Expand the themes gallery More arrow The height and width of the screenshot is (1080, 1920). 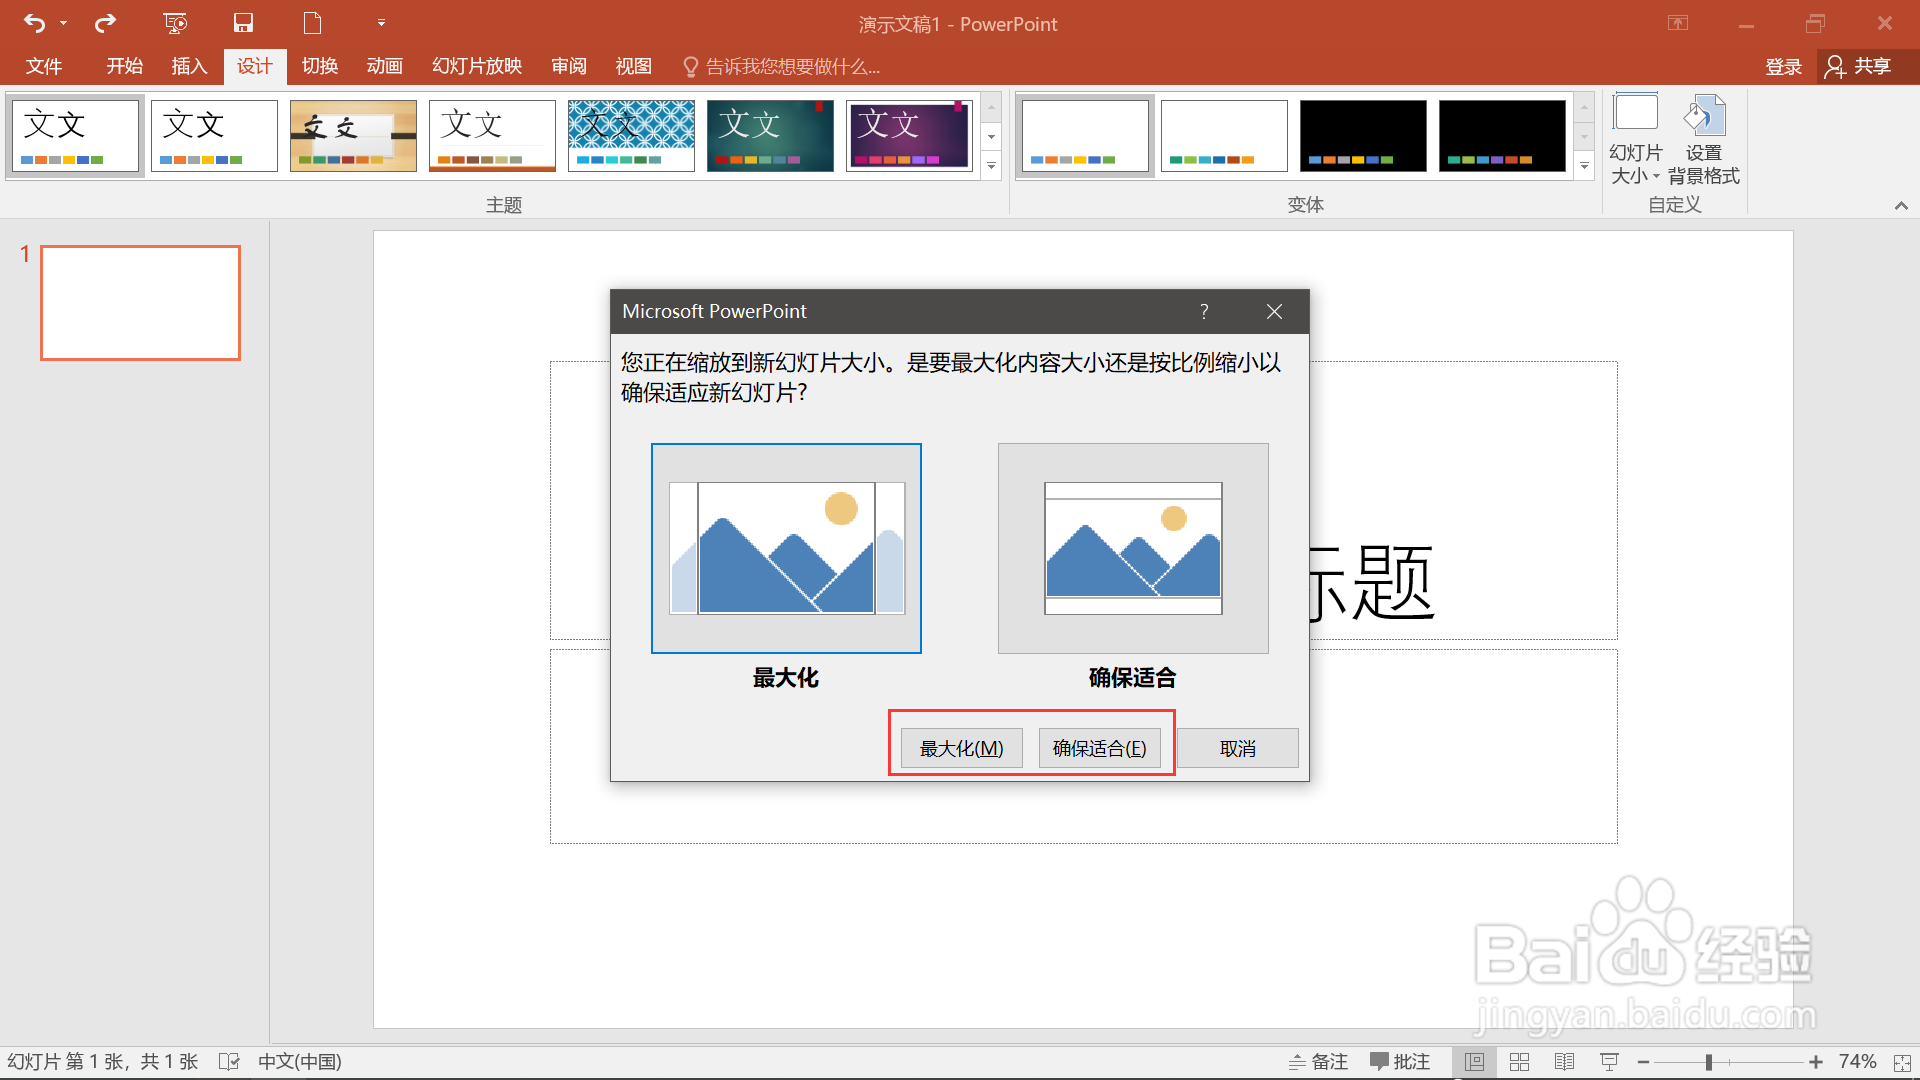tap(991, 166)
